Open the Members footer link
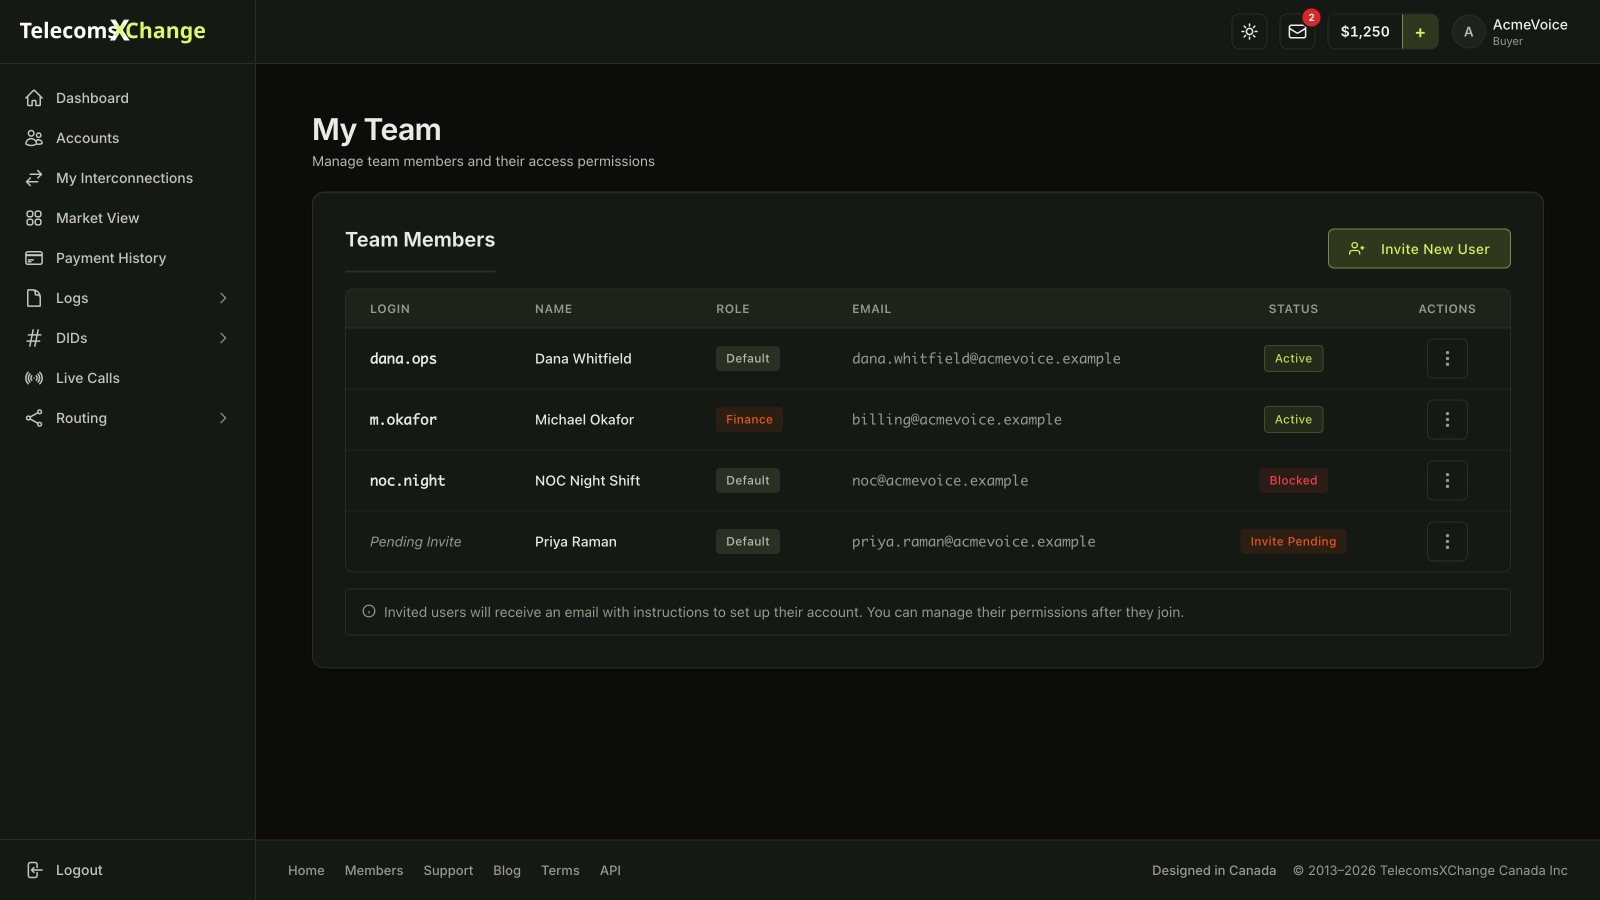 374,871
